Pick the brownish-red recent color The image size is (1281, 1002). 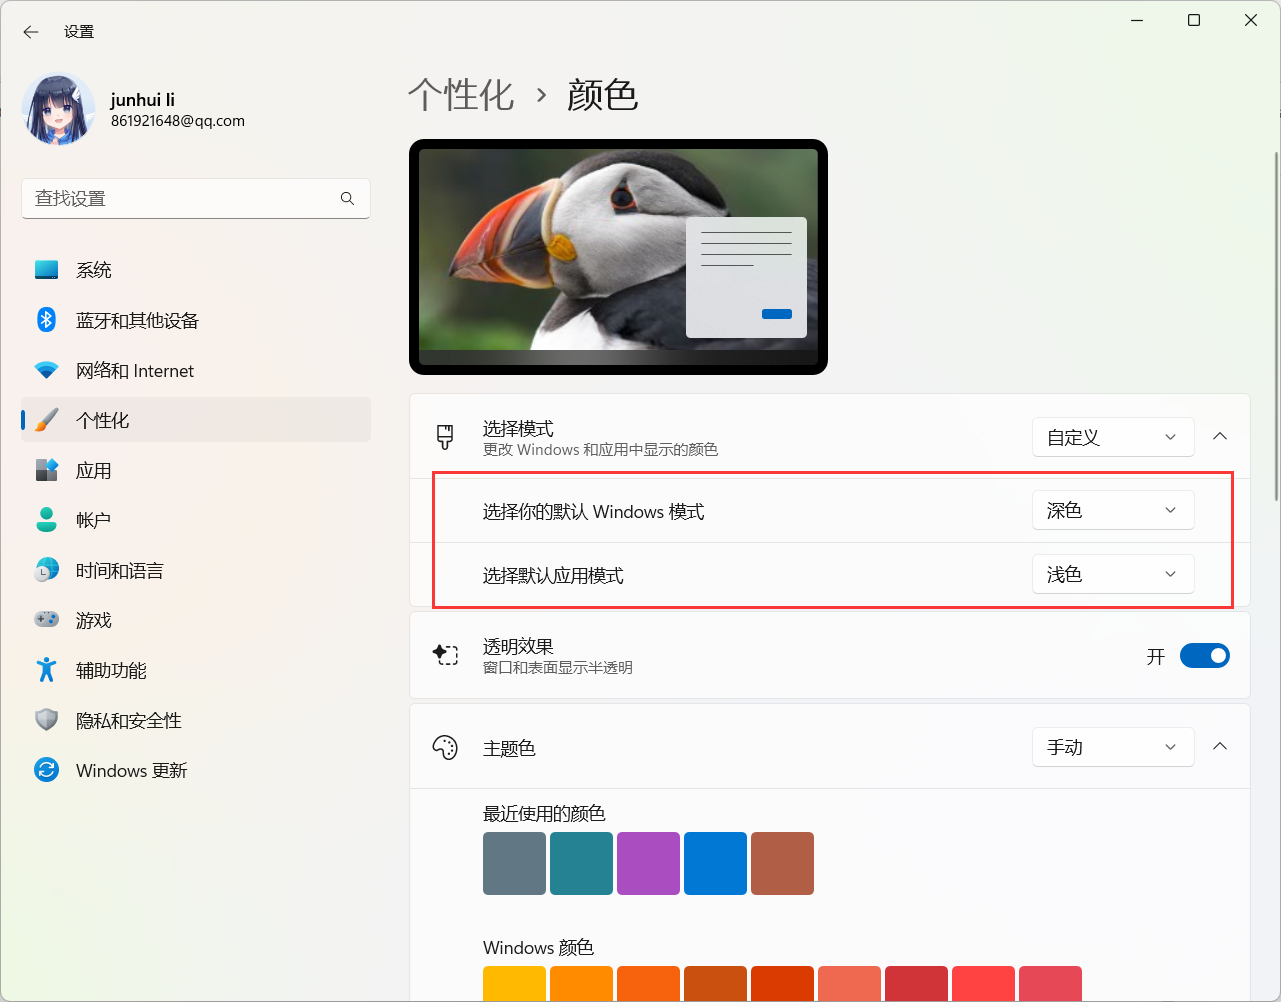point(782,863)
